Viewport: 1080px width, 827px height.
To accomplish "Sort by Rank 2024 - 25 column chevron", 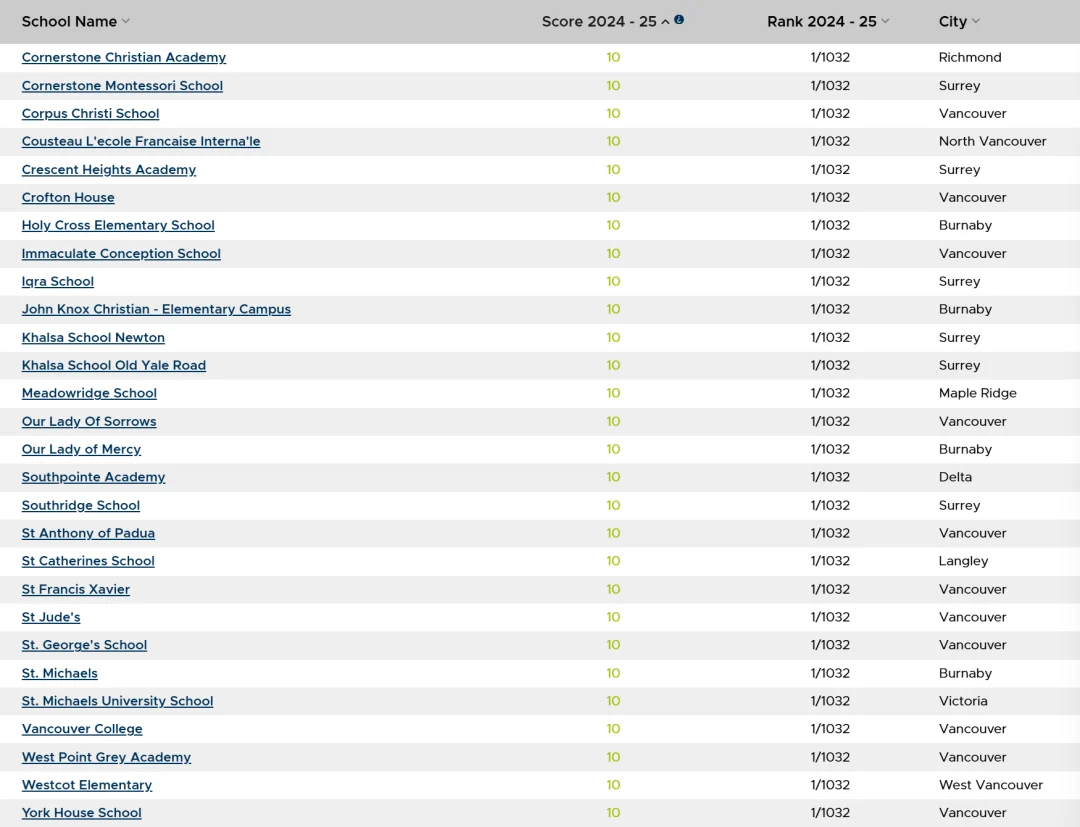I will tap(885, 21).
